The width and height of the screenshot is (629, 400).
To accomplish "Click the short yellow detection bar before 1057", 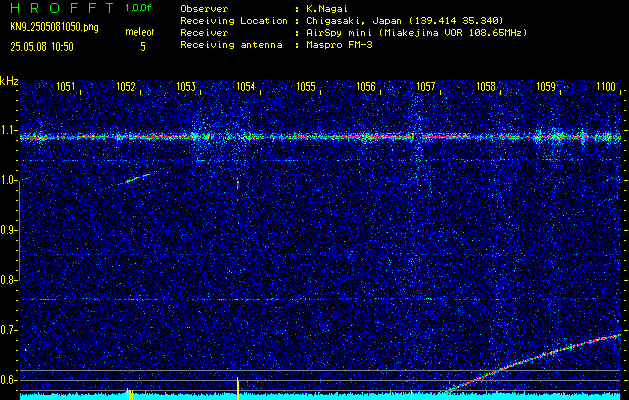I will click(411, 395).
